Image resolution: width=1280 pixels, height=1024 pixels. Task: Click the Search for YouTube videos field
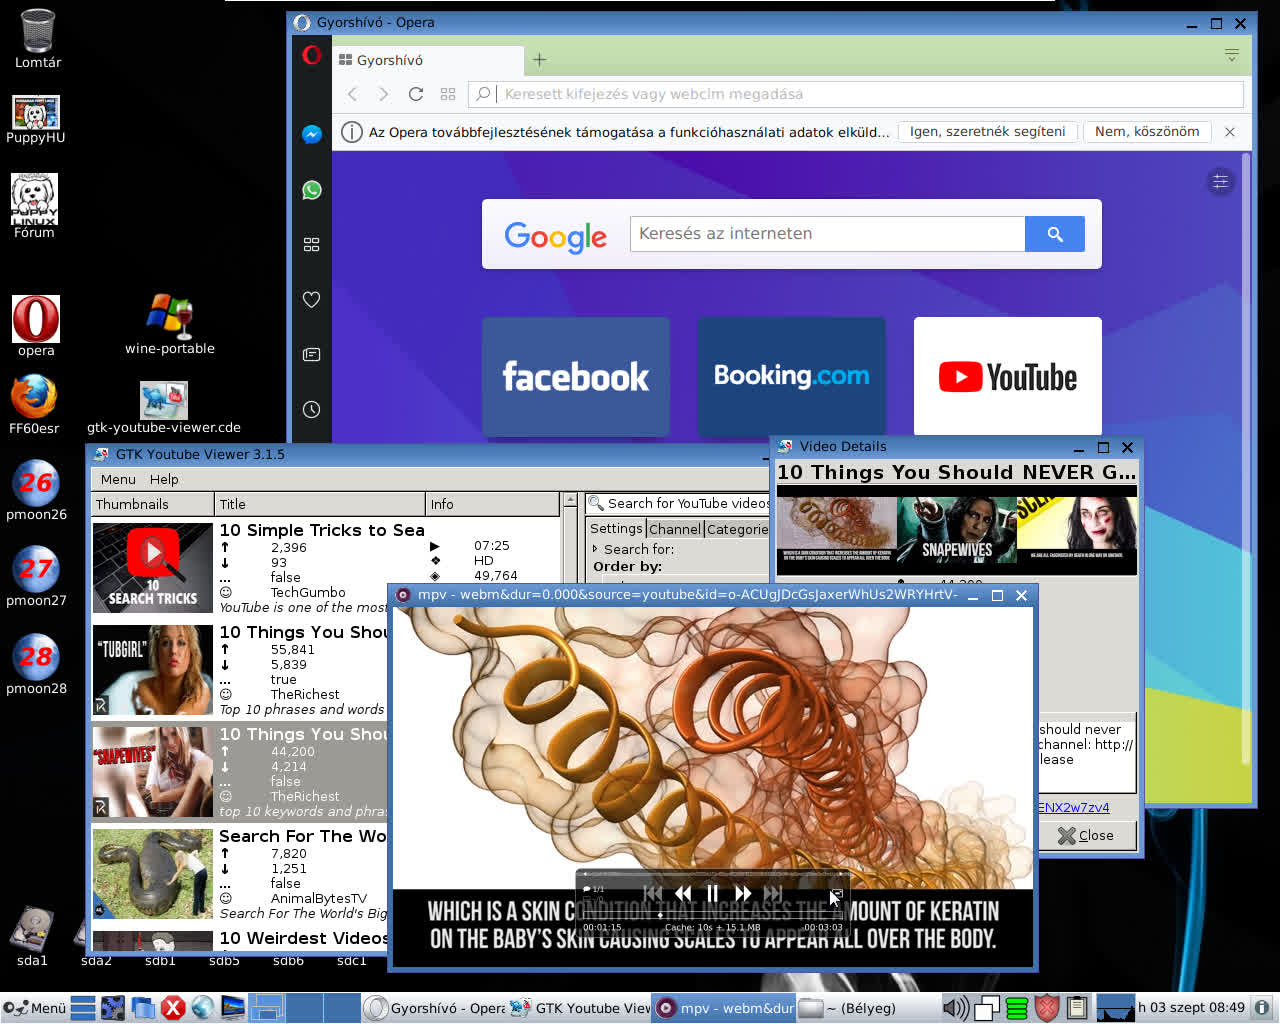[678, 503]
